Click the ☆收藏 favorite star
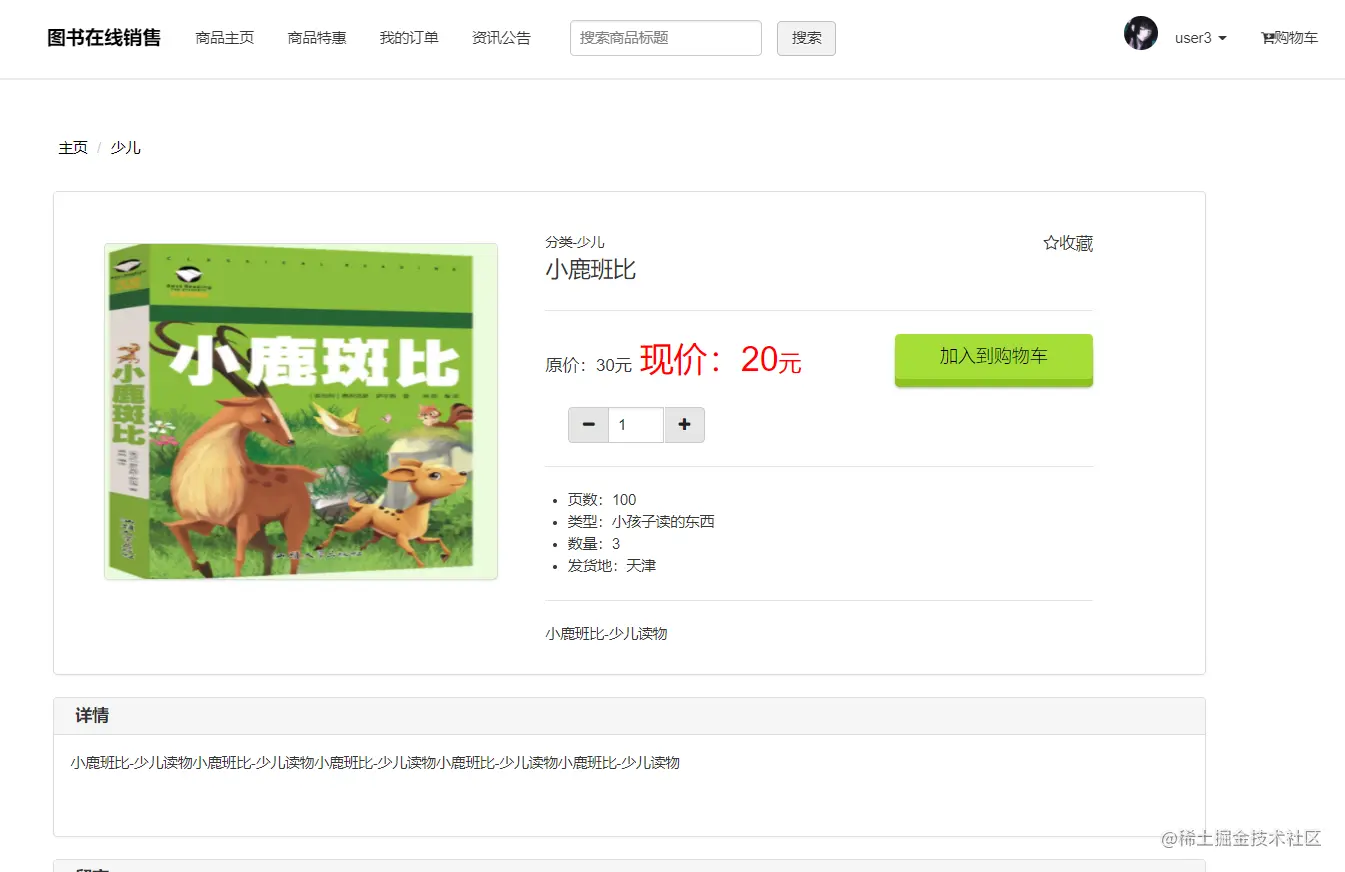1345x872 pixels. pos(1068,243)
